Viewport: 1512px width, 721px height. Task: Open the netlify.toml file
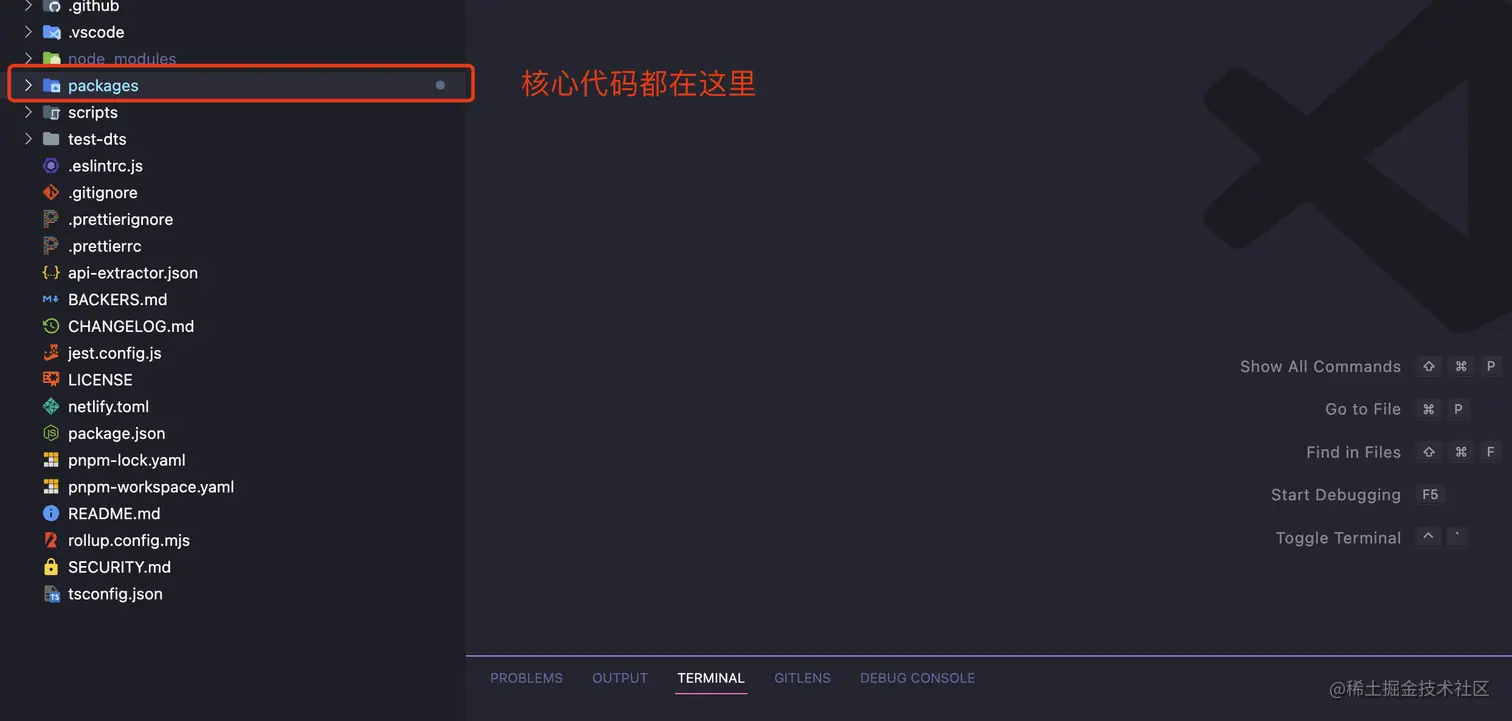tap(109, 406)
